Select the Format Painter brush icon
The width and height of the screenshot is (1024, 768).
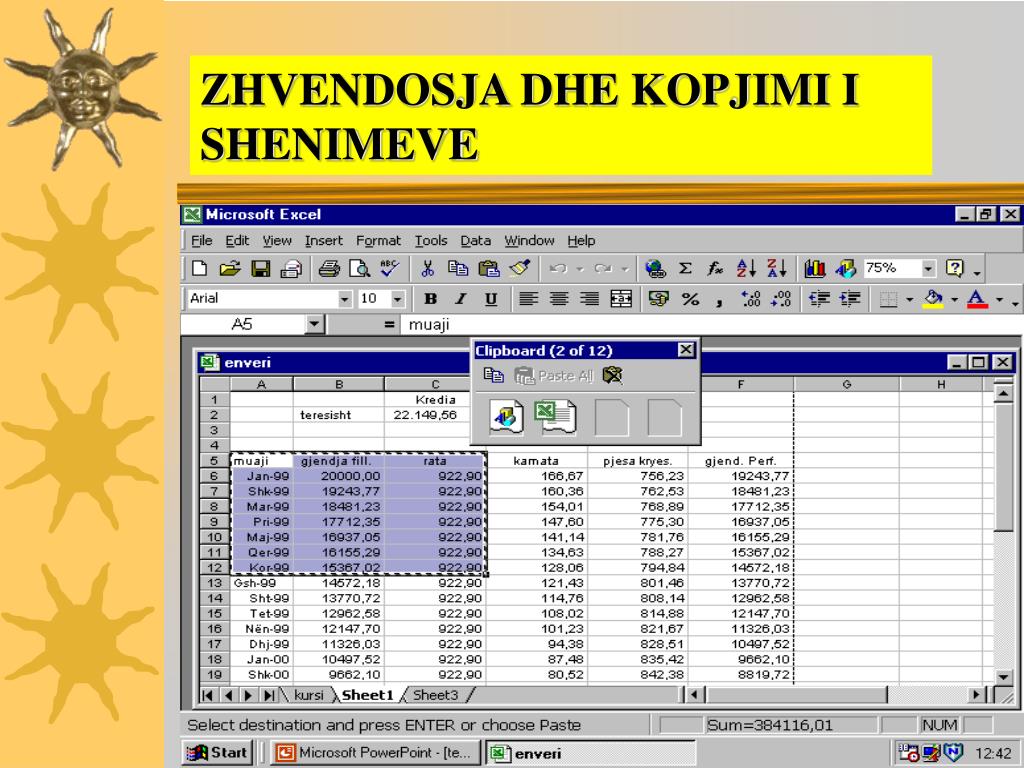pos(520,268)
